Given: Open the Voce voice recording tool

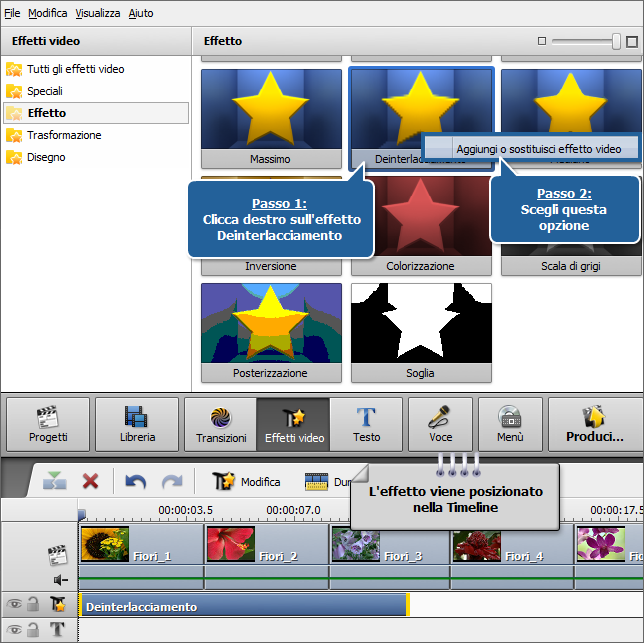Looking at the screenshot, I should tap(440, 424).
